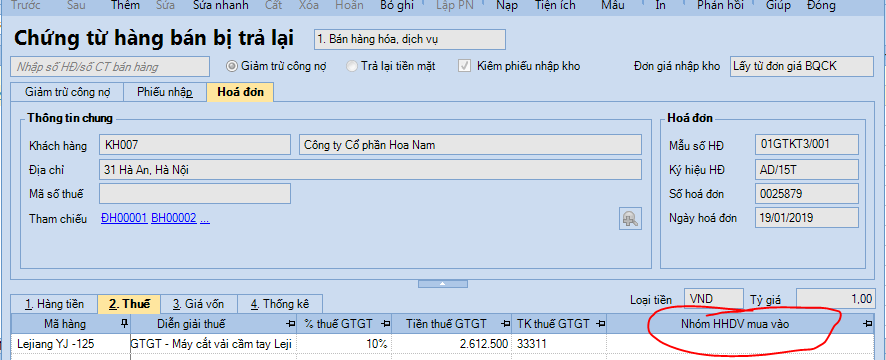886x360 pixels.
Task: Click pin icon in Mã hàng column header
Action: coord(124,324)
